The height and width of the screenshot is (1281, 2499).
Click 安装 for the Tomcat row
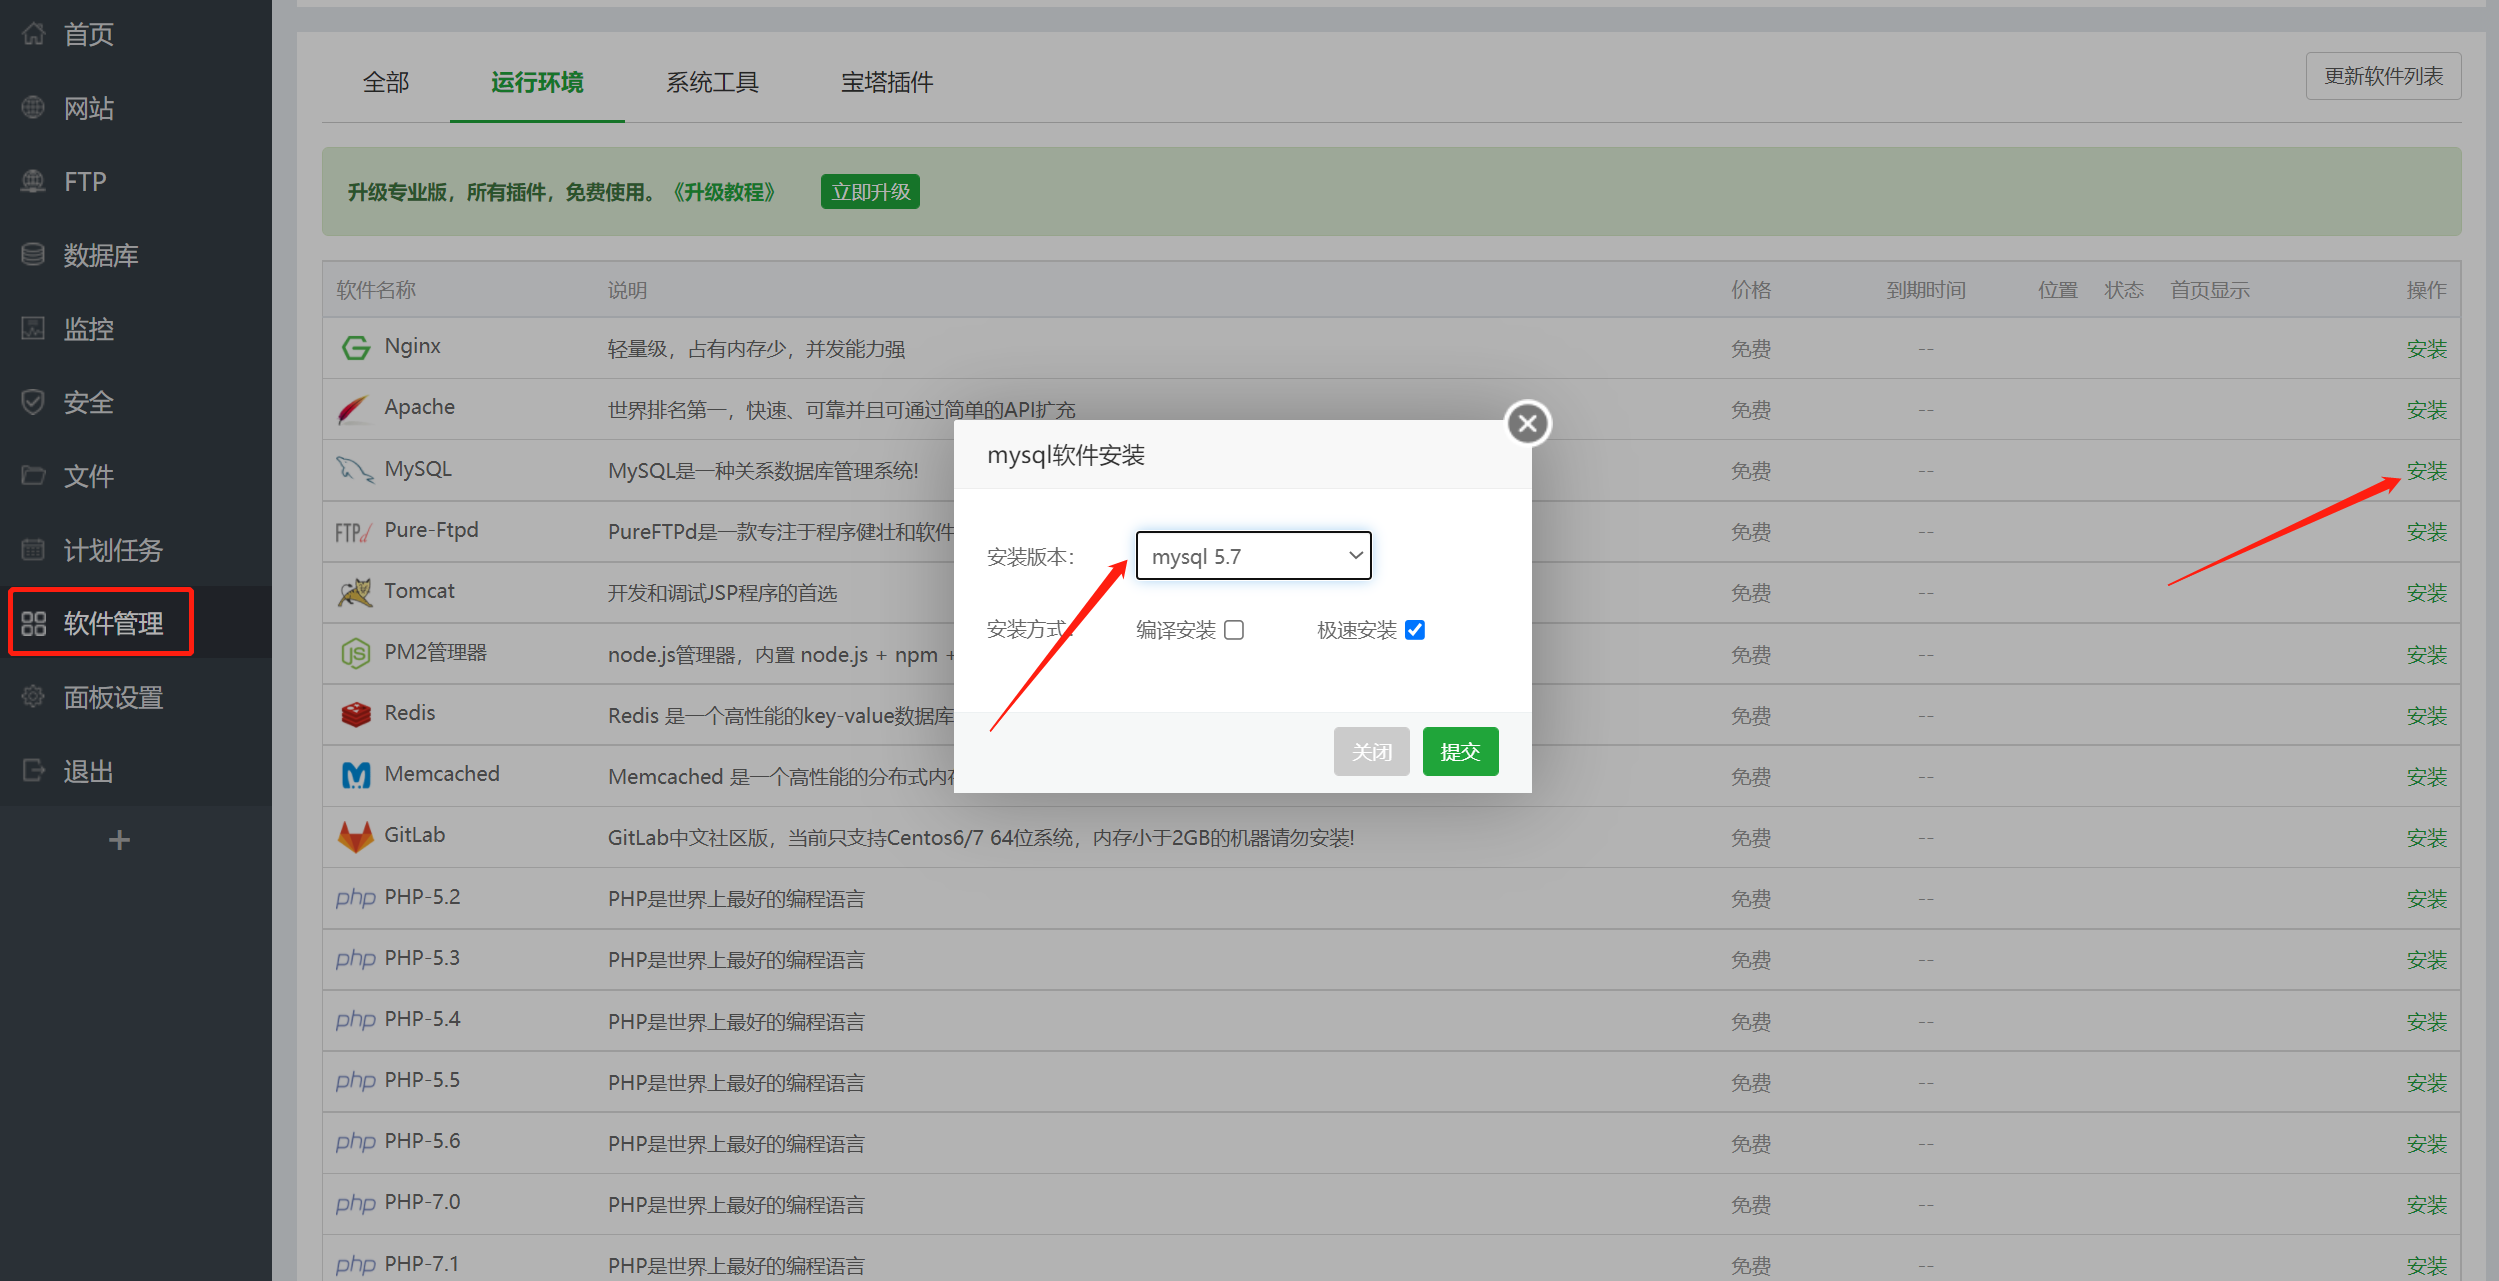(x=2426, y=593)
